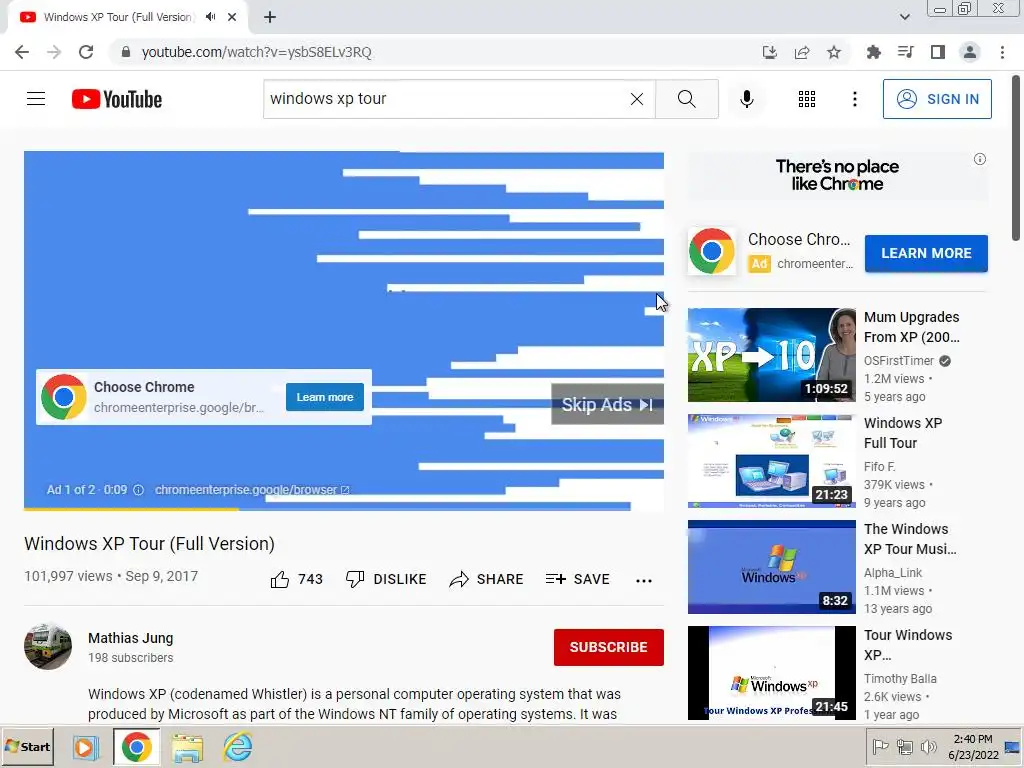Viewport: 1024px width, 768px height.
Task: Launch Internet Explorer from taskbar
Action: 237,747
